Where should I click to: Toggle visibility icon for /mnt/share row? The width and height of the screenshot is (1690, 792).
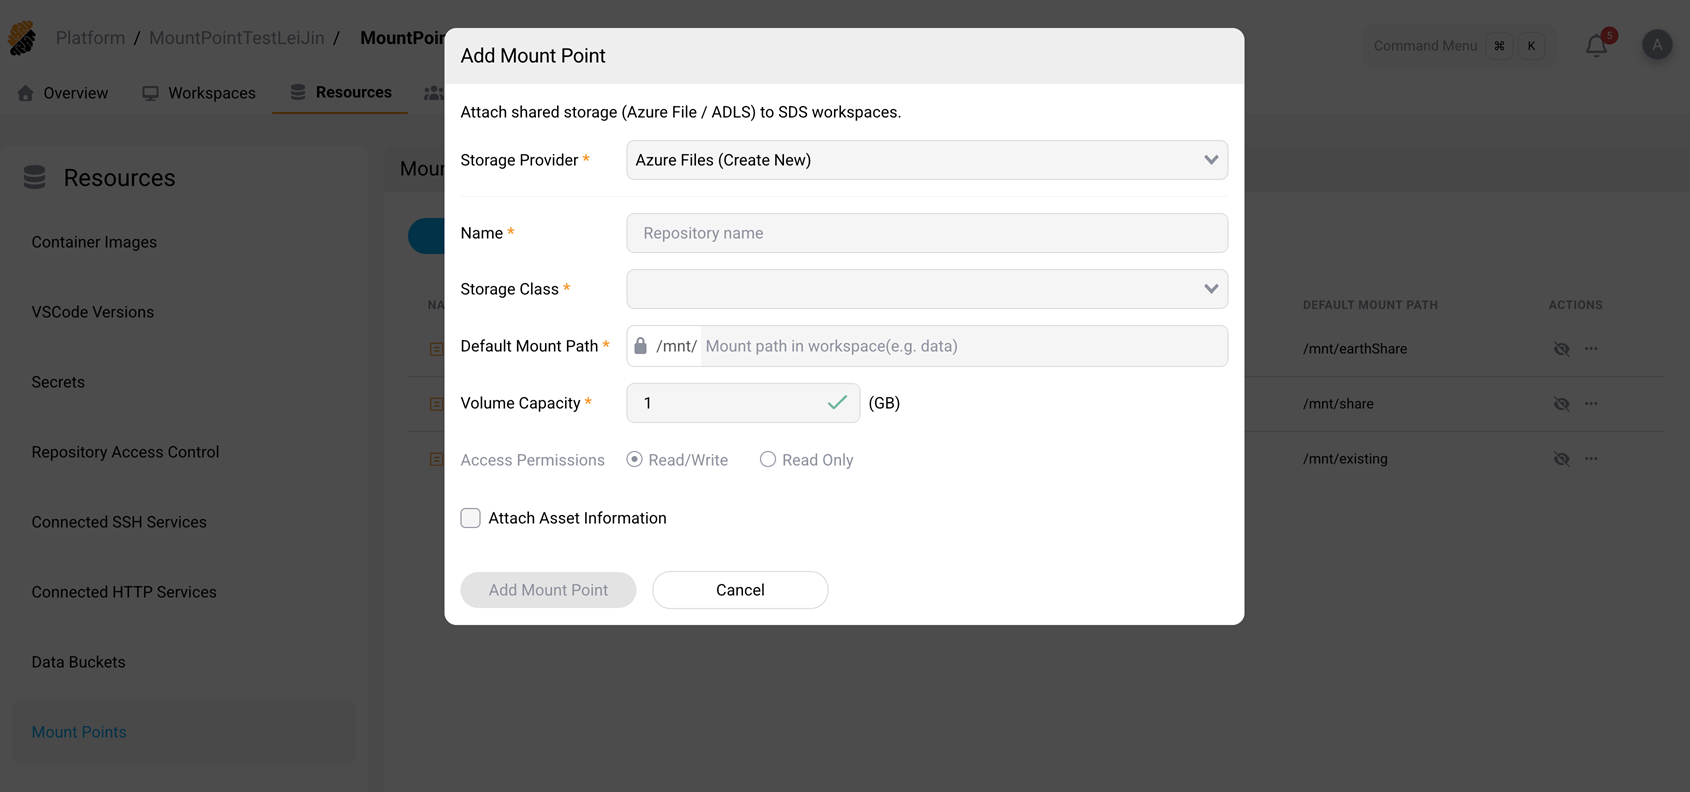point(1561,404)
